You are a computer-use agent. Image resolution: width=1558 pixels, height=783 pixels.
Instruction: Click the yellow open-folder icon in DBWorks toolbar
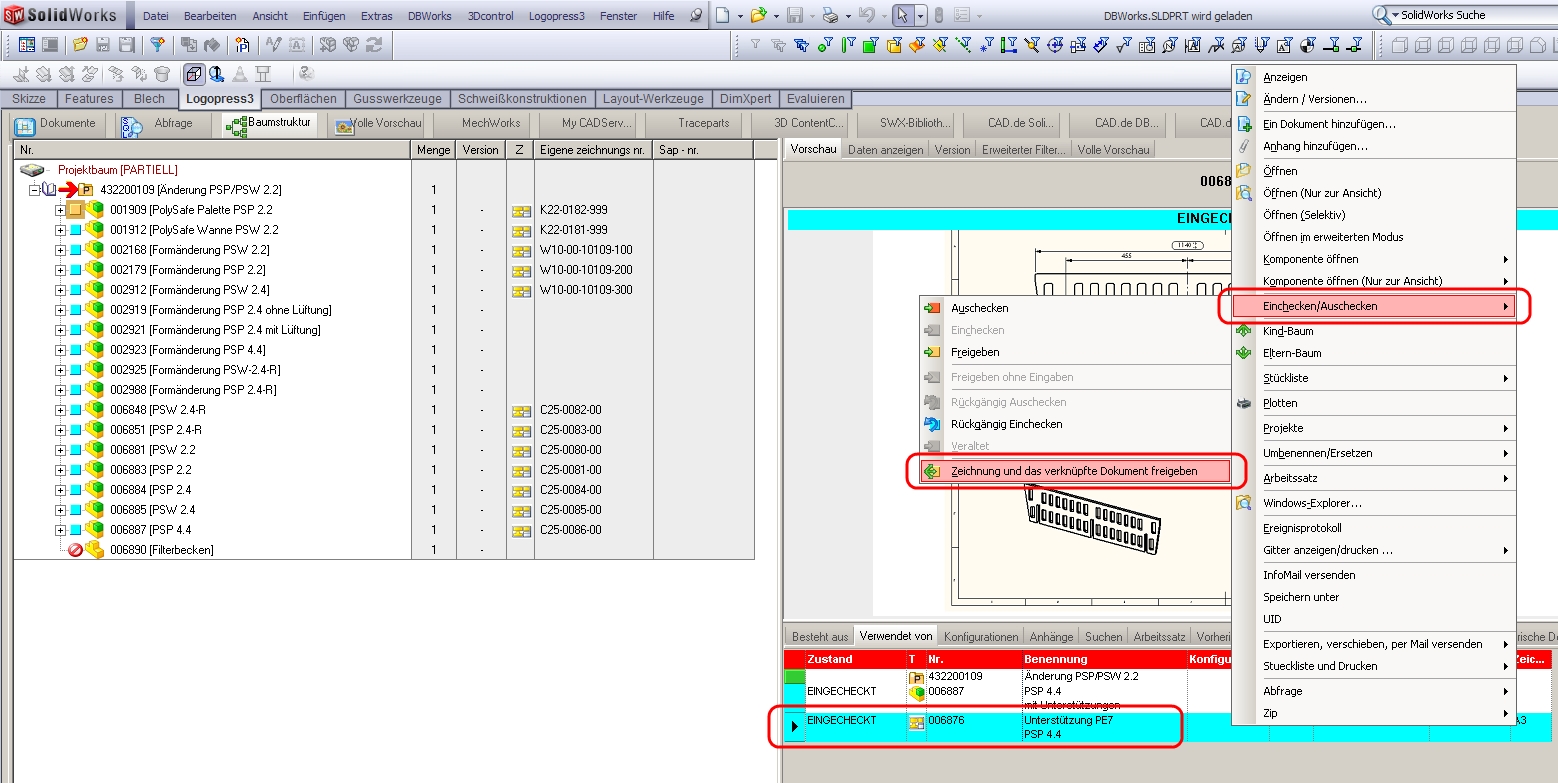(80, 45)
